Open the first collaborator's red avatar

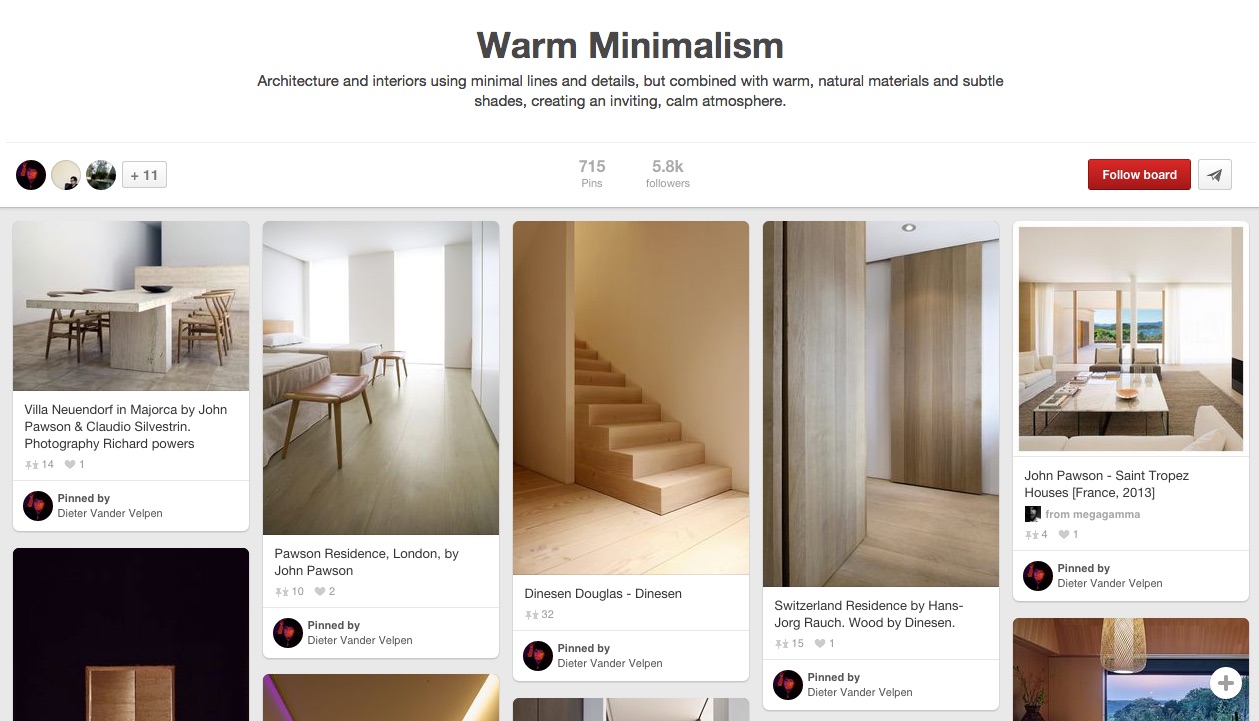pyautogui.click(x=31, y=175)
